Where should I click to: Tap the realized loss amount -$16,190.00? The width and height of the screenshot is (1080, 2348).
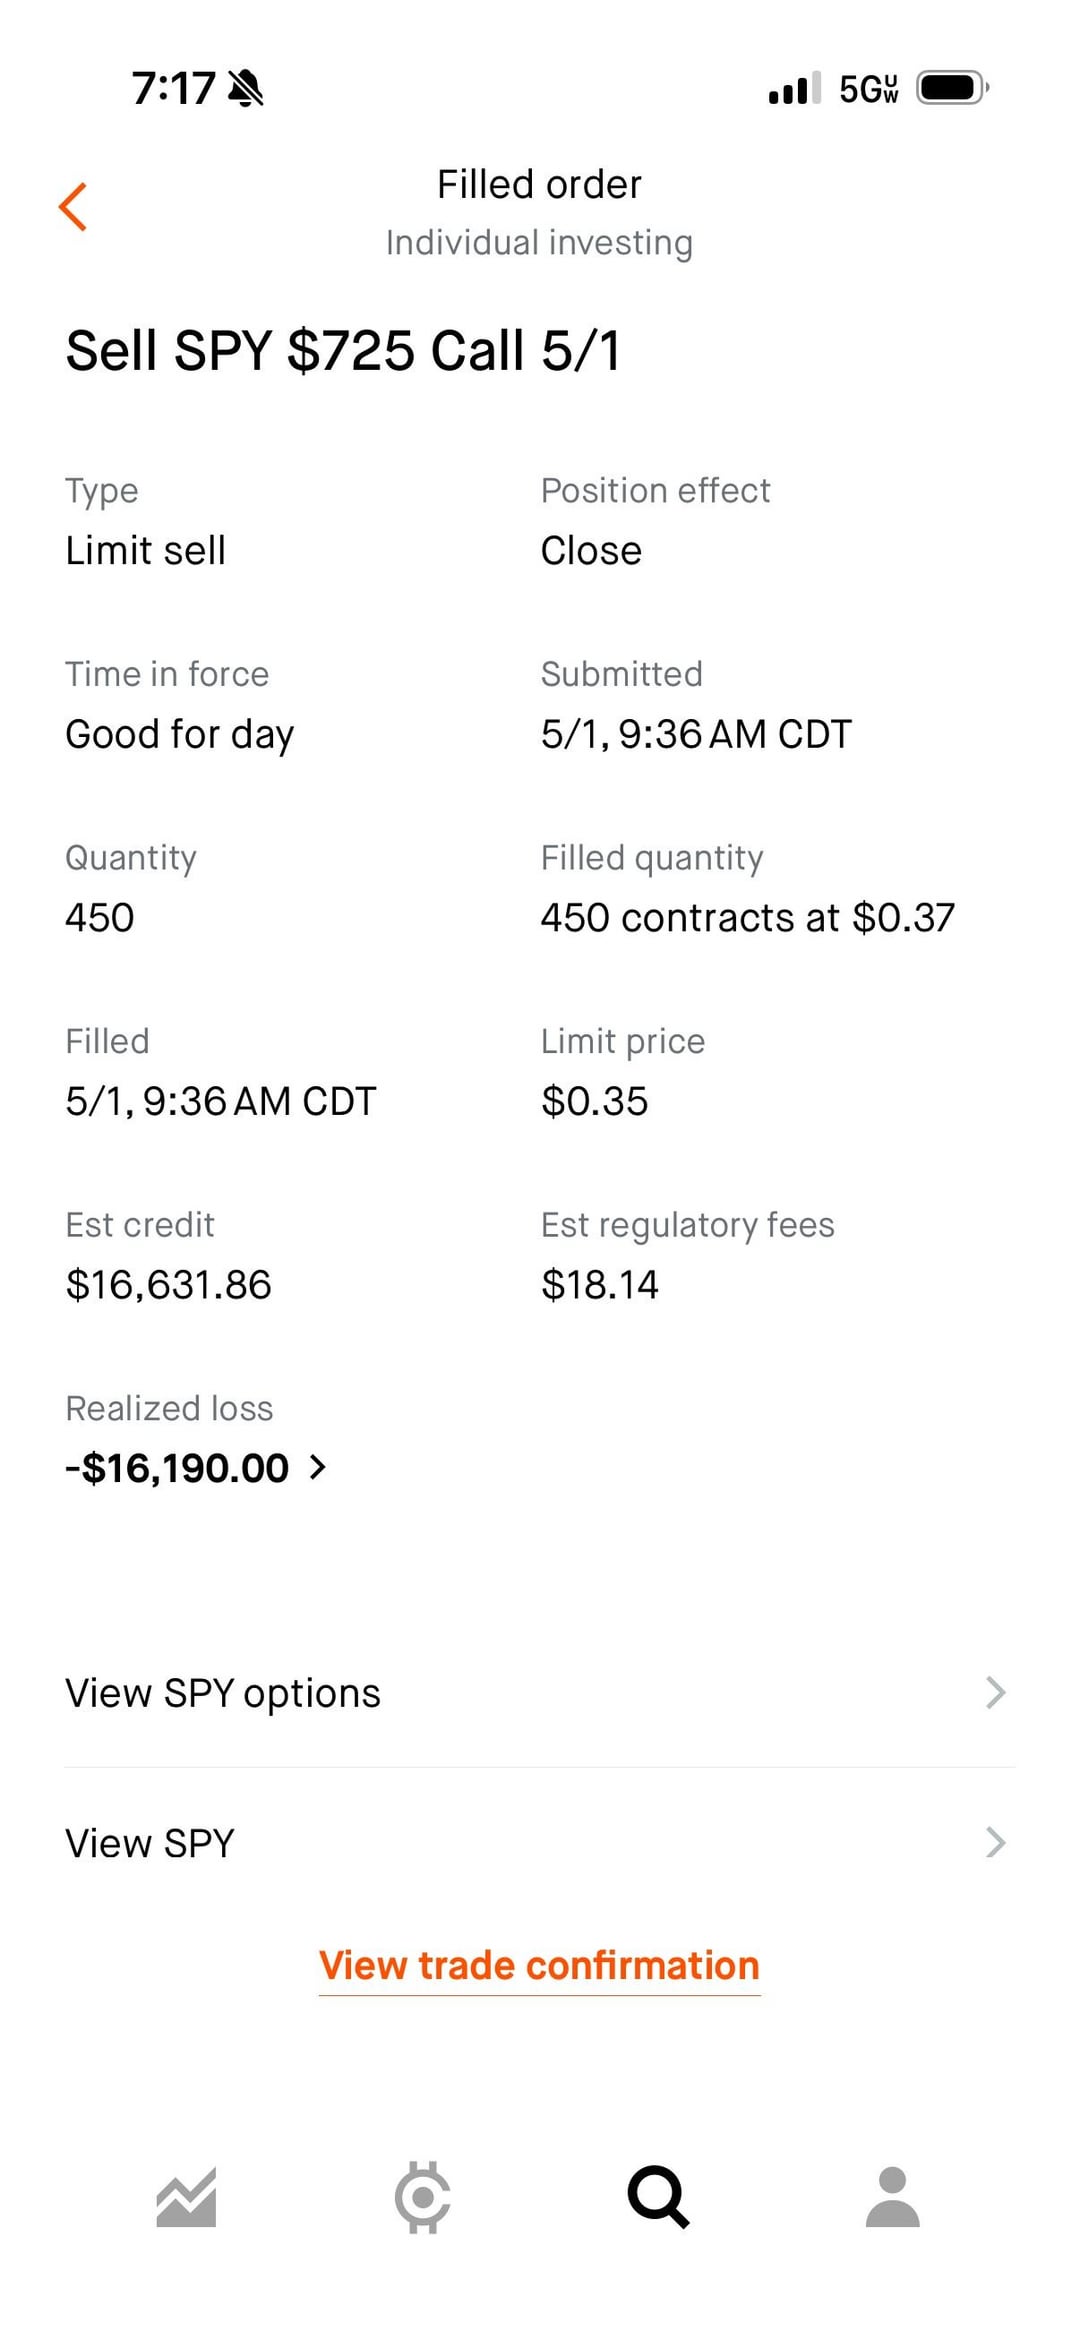178,1468
